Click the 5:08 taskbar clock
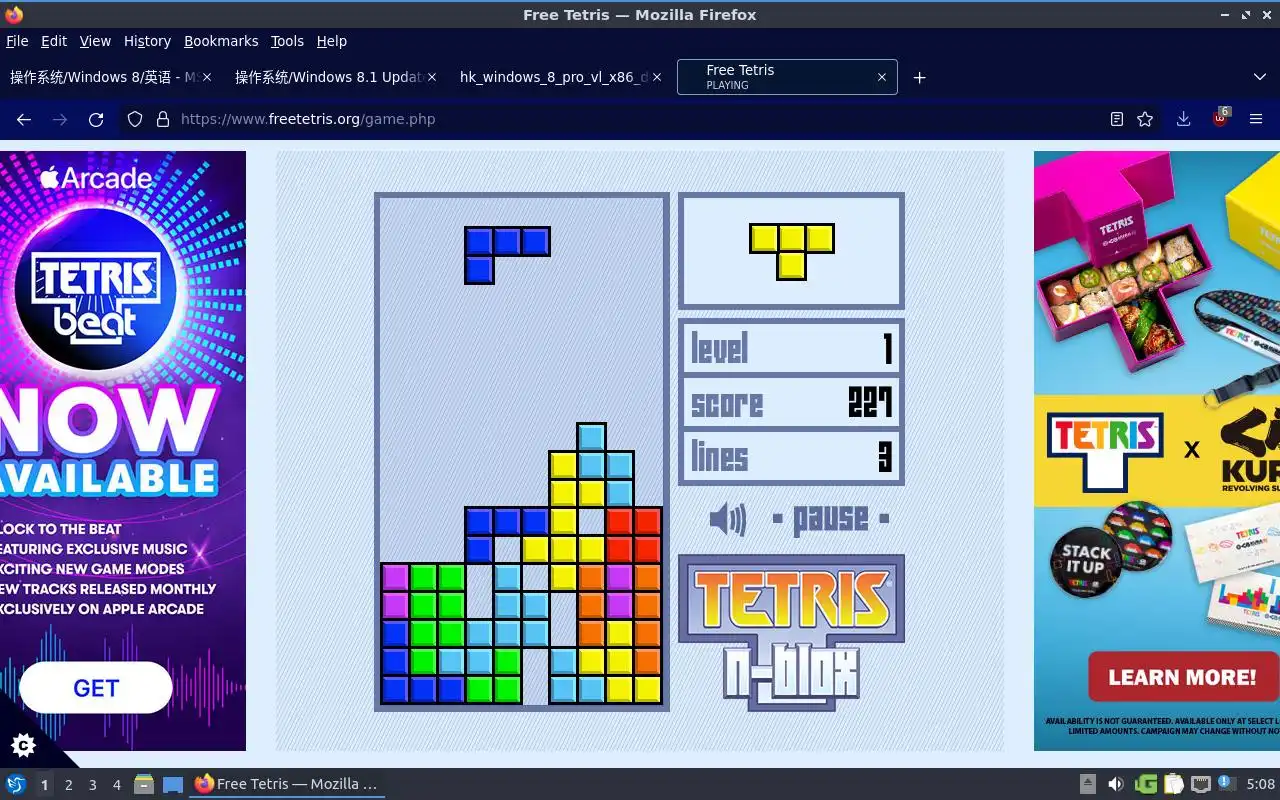 click(x=1260, y=784)
